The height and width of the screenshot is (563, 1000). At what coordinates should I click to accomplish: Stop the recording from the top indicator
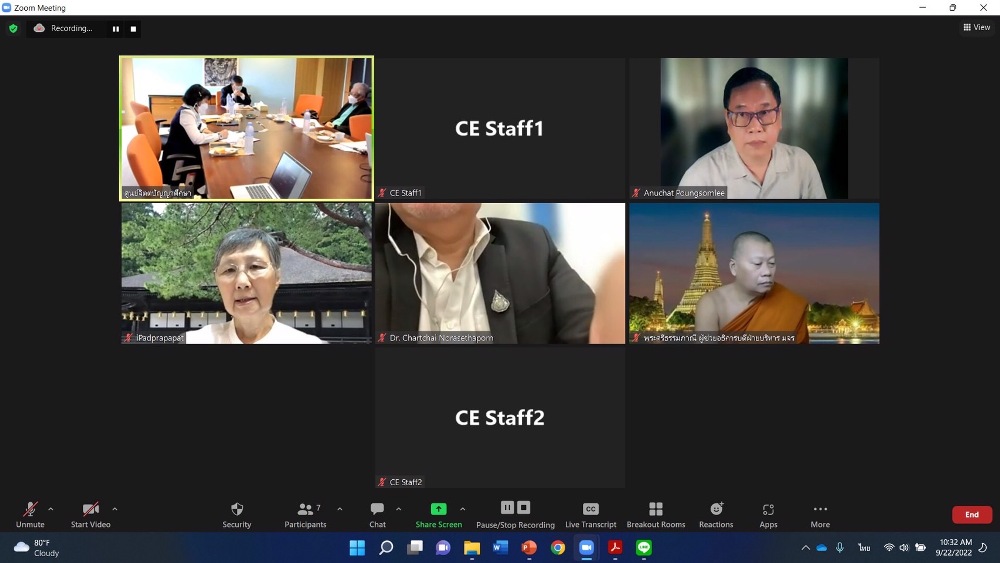point(133,29)
